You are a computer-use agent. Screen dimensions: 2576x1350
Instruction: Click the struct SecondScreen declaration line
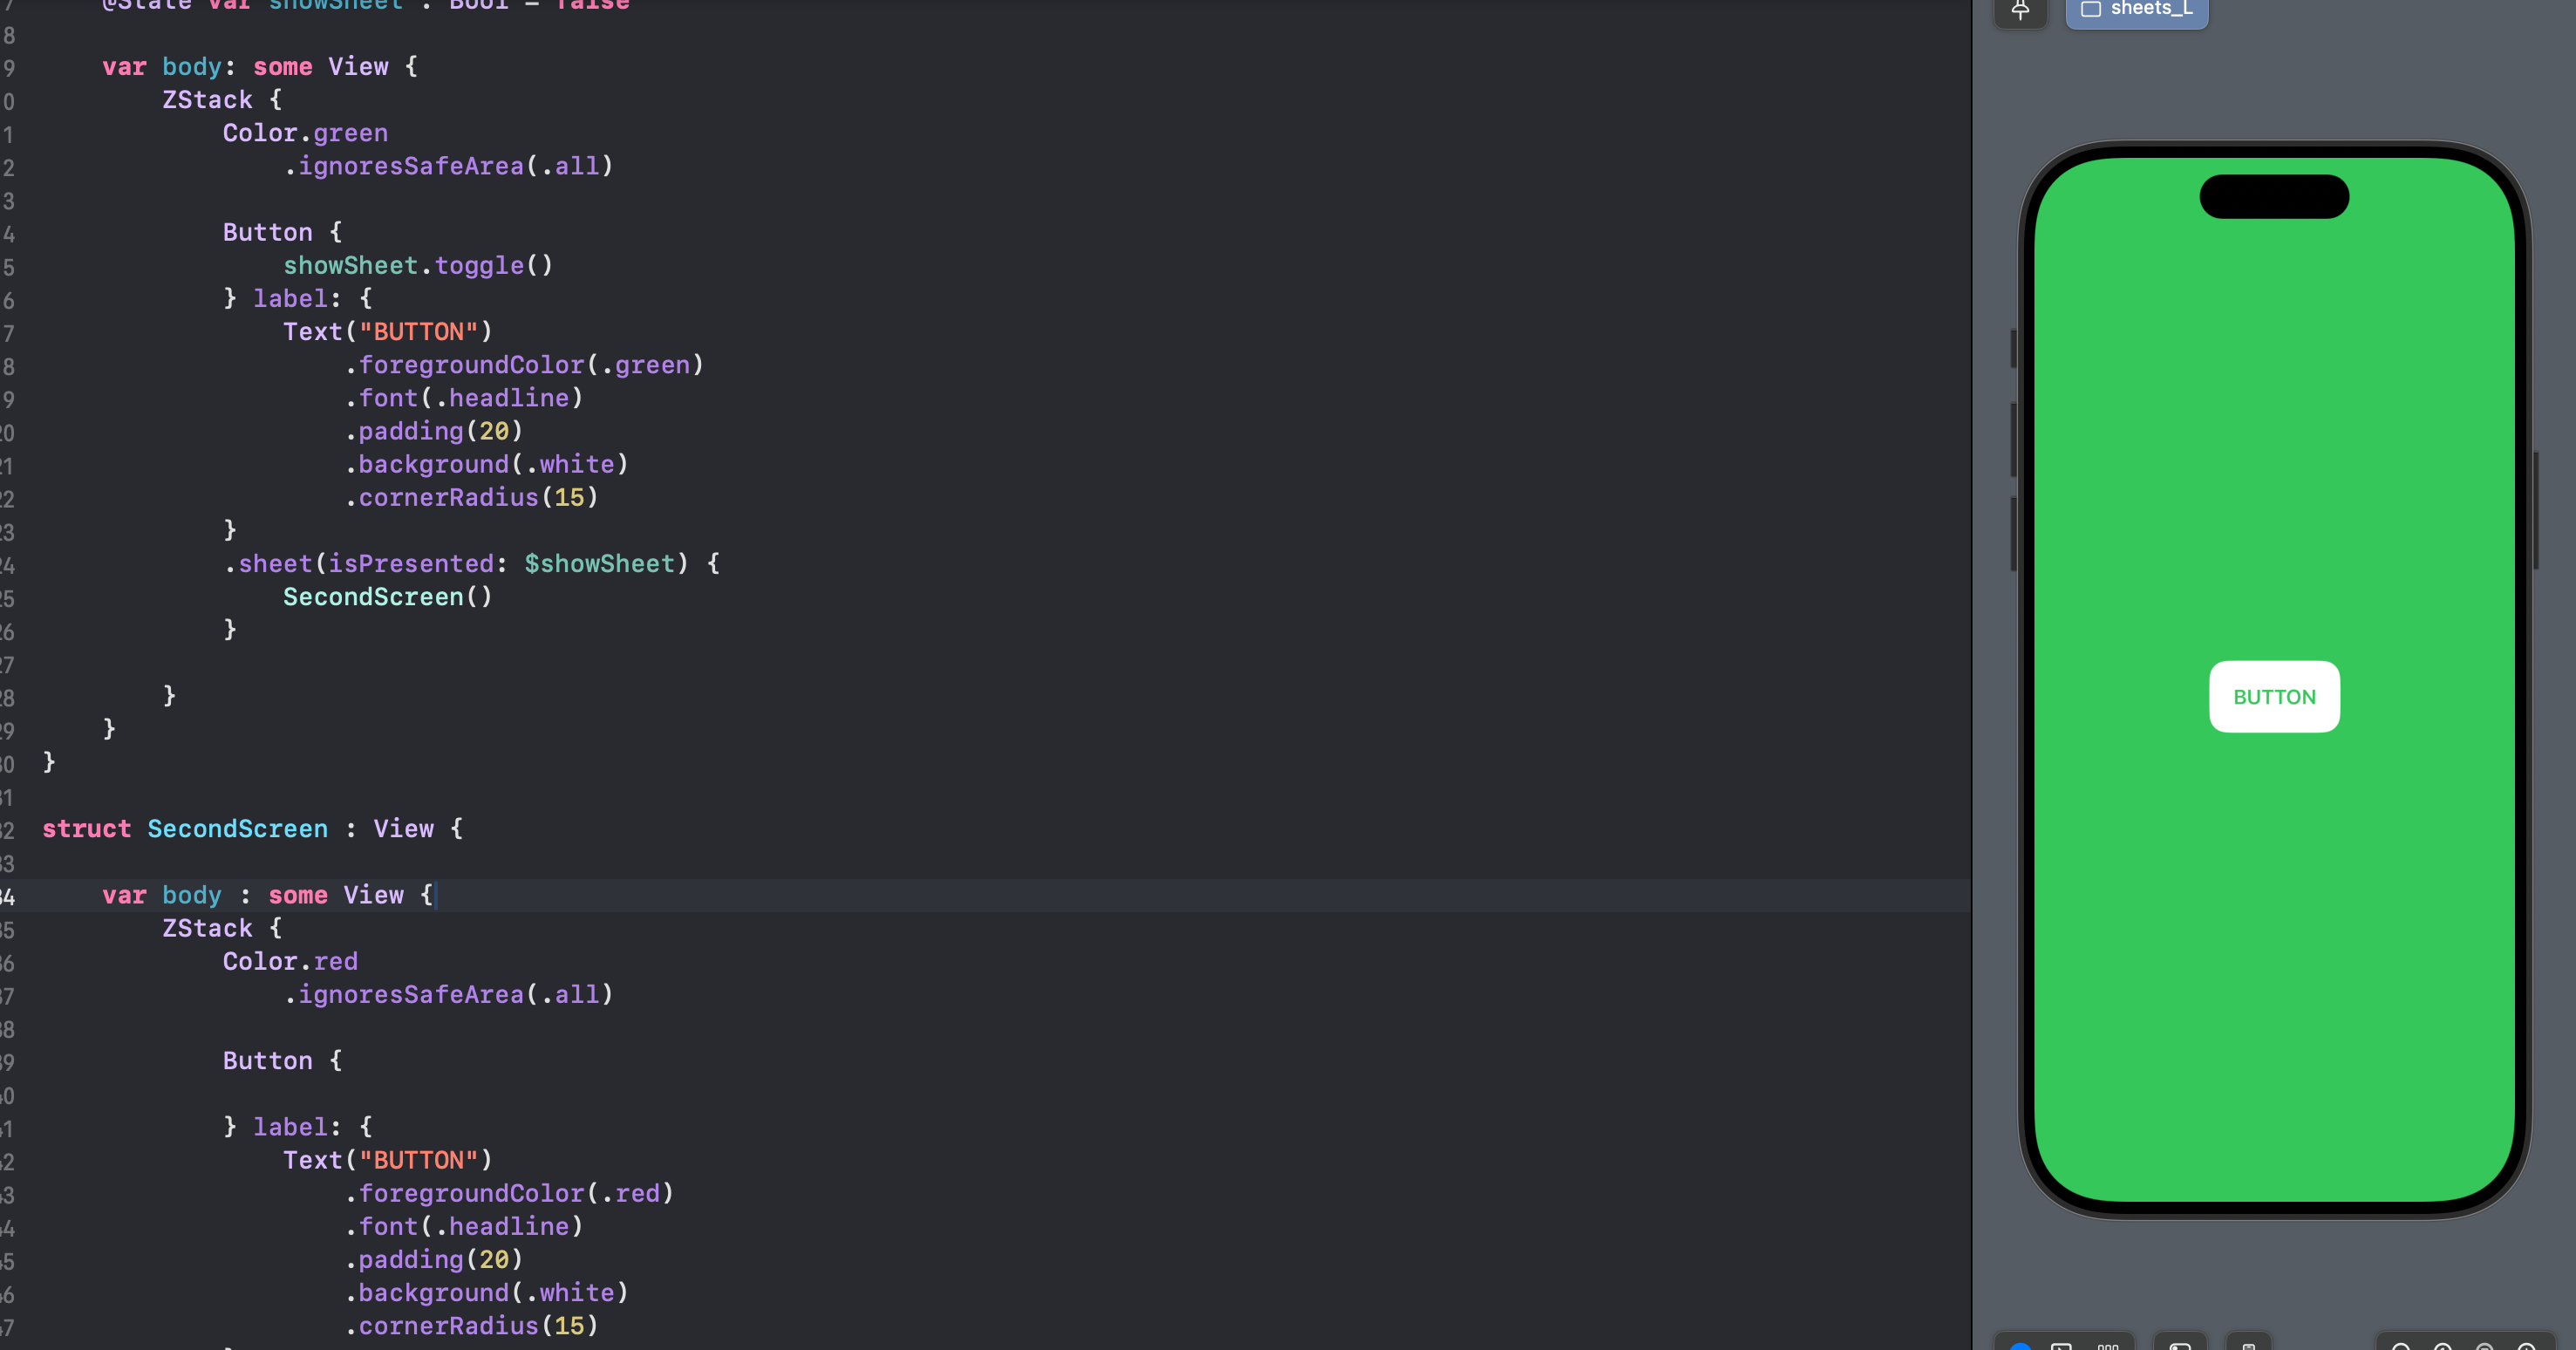pos(252,829)
